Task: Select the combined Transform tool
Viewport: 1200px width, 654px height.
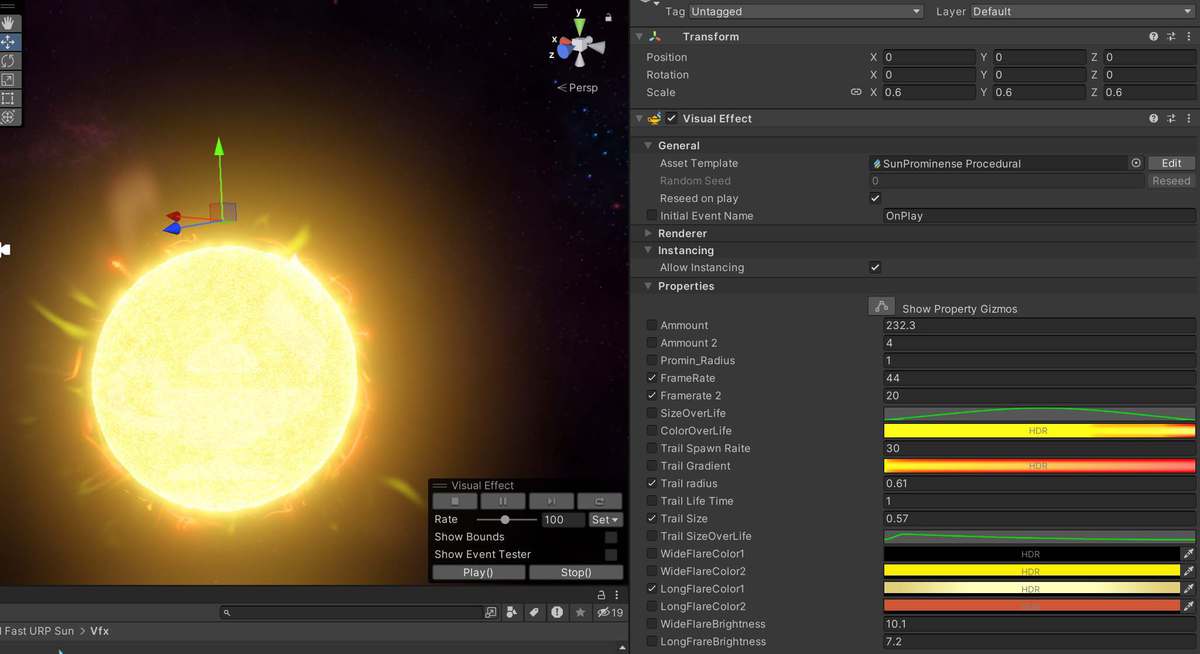Action: pos(9,117)
